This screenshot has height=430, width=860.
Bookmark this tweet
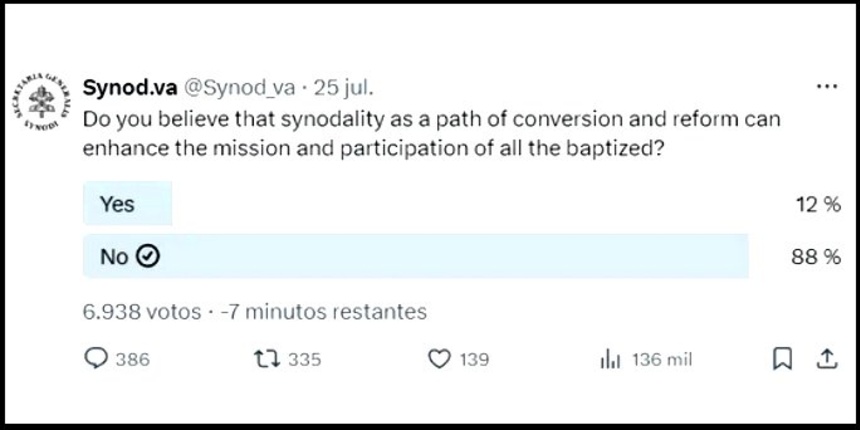pyautogui.click(x=782, y=360)
